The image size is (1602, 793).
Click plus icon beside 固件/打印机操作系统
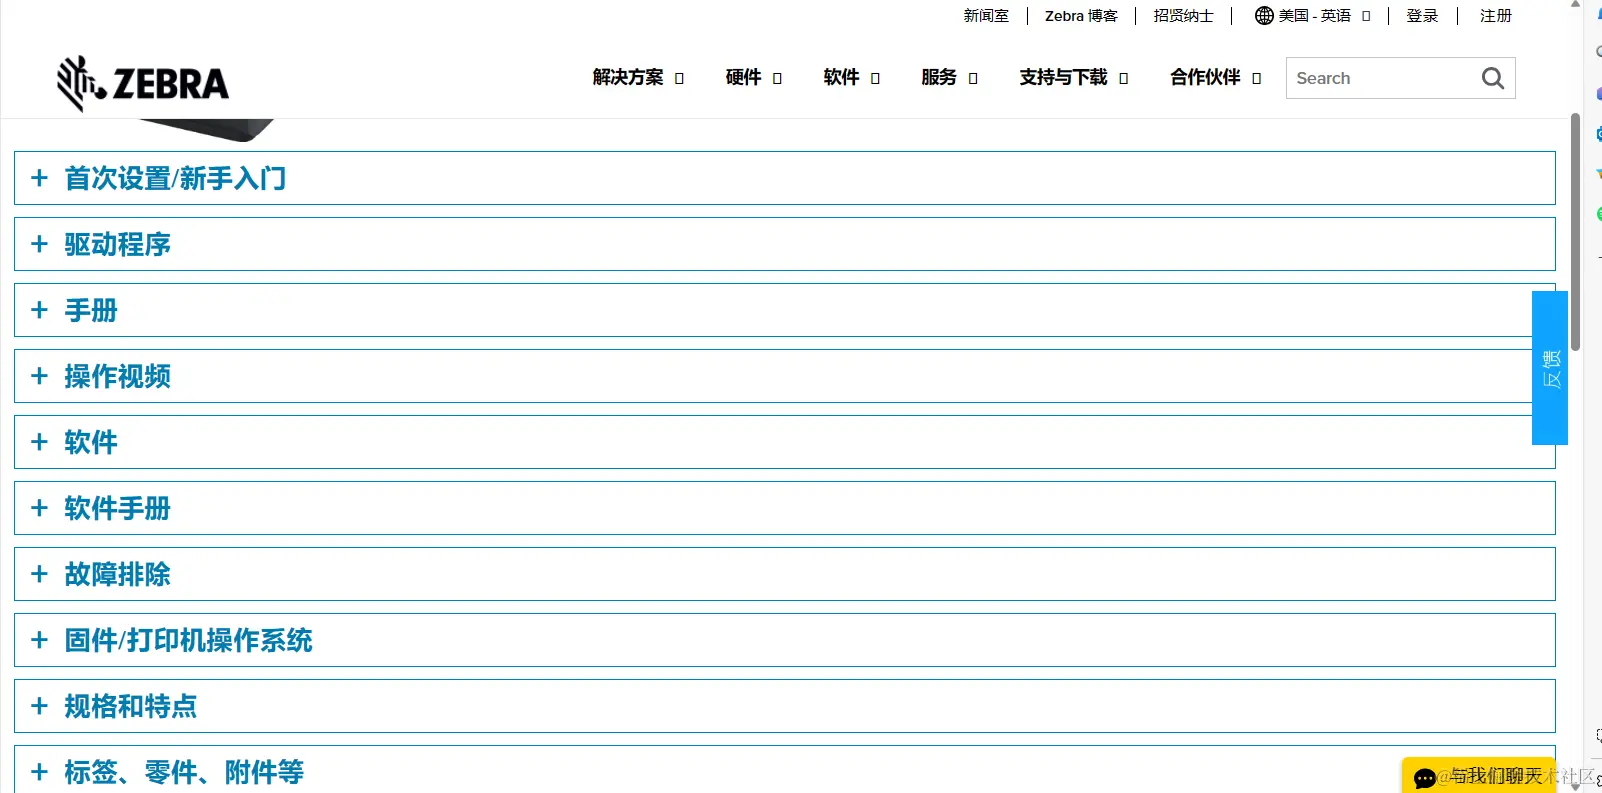[40, 640]
